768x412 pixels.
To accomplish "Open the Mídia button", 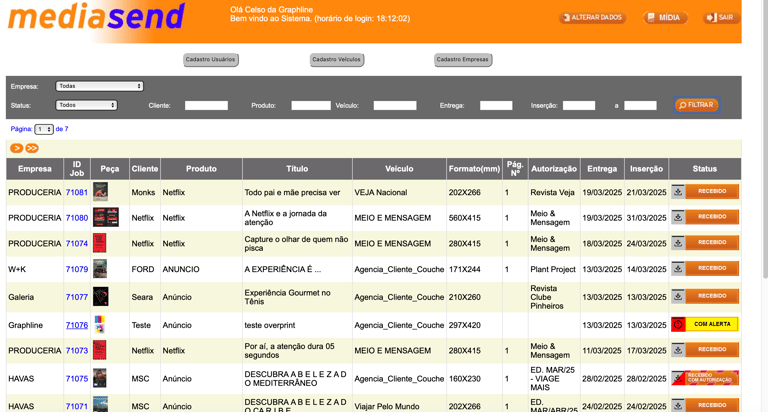I will (665, 18).
